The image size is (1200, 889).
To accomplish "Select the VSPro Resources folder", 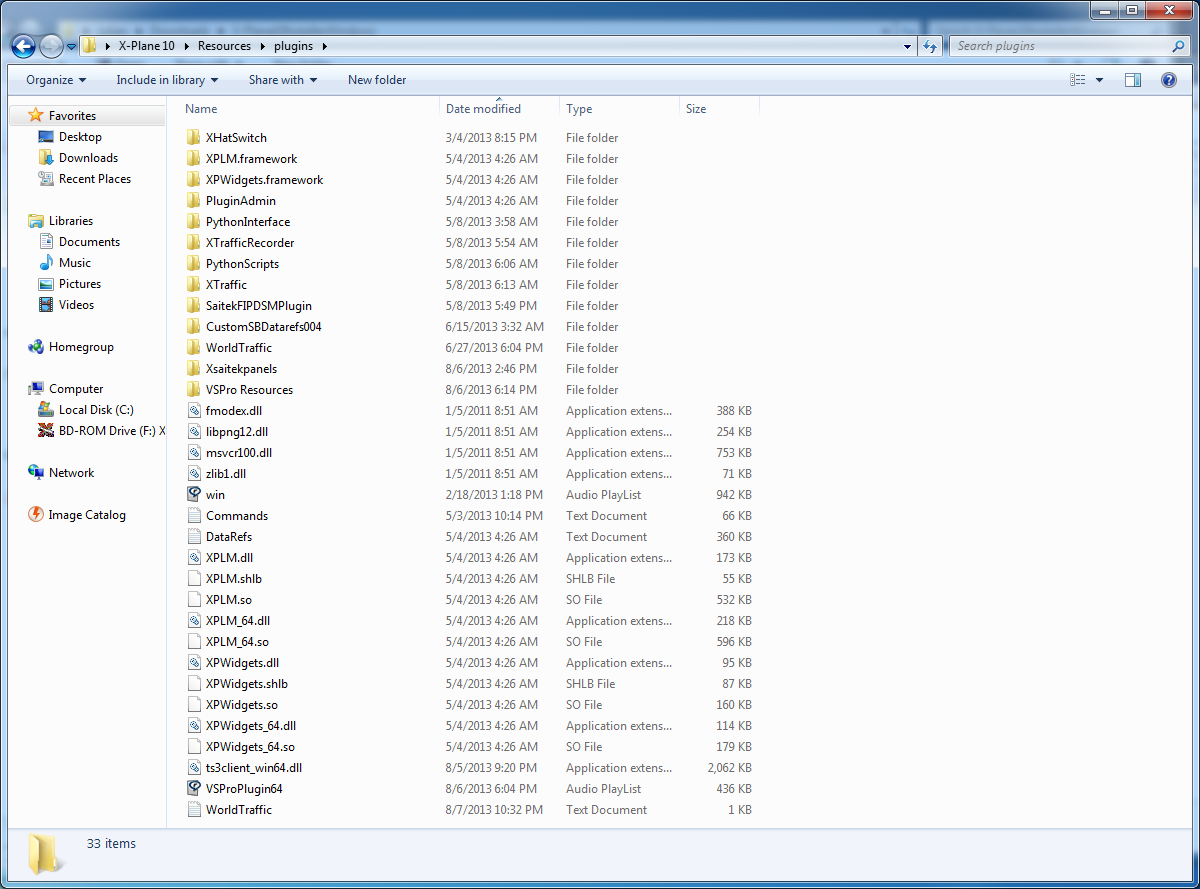I will tap(249, 390).
